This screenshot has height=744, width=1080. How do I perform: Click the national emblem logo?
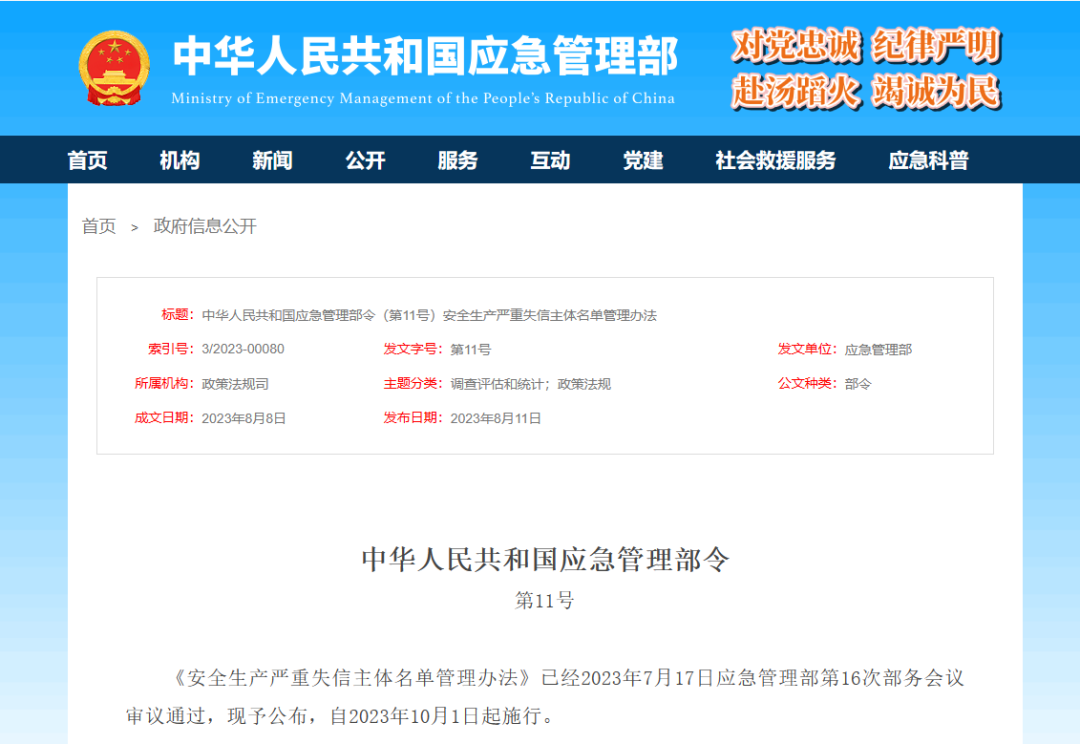click(114, 68)
